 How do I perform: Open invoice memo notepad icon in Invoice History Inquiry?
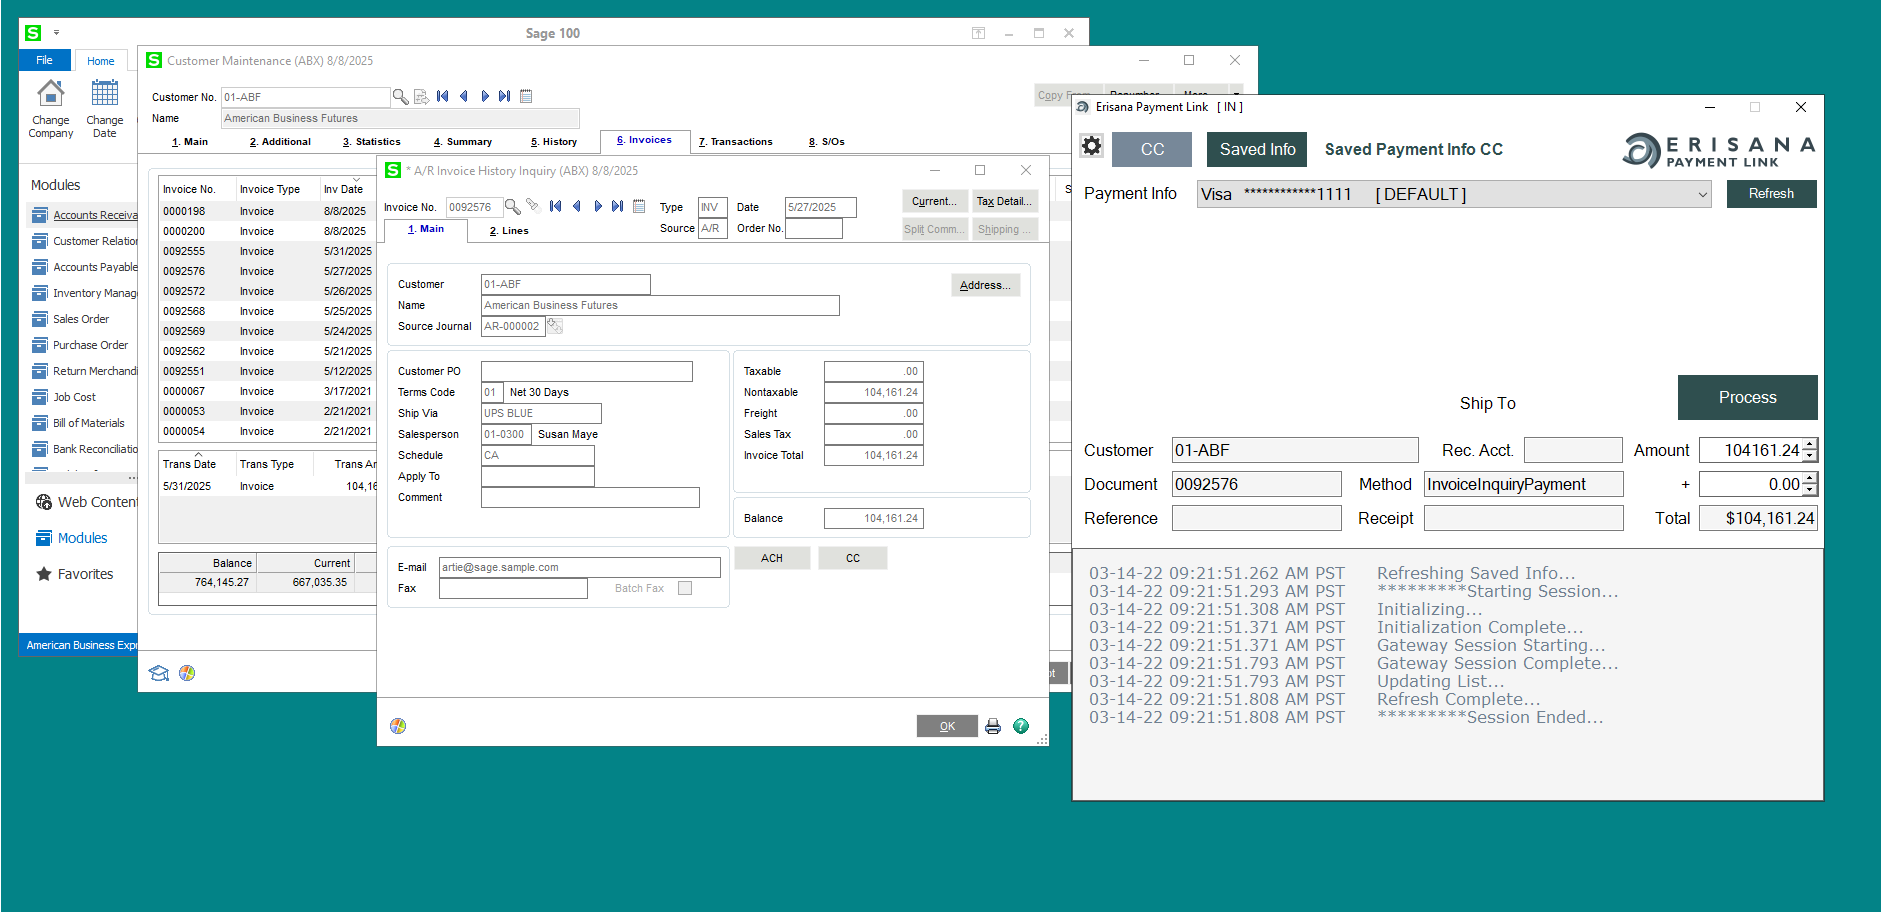coord(639,207)
